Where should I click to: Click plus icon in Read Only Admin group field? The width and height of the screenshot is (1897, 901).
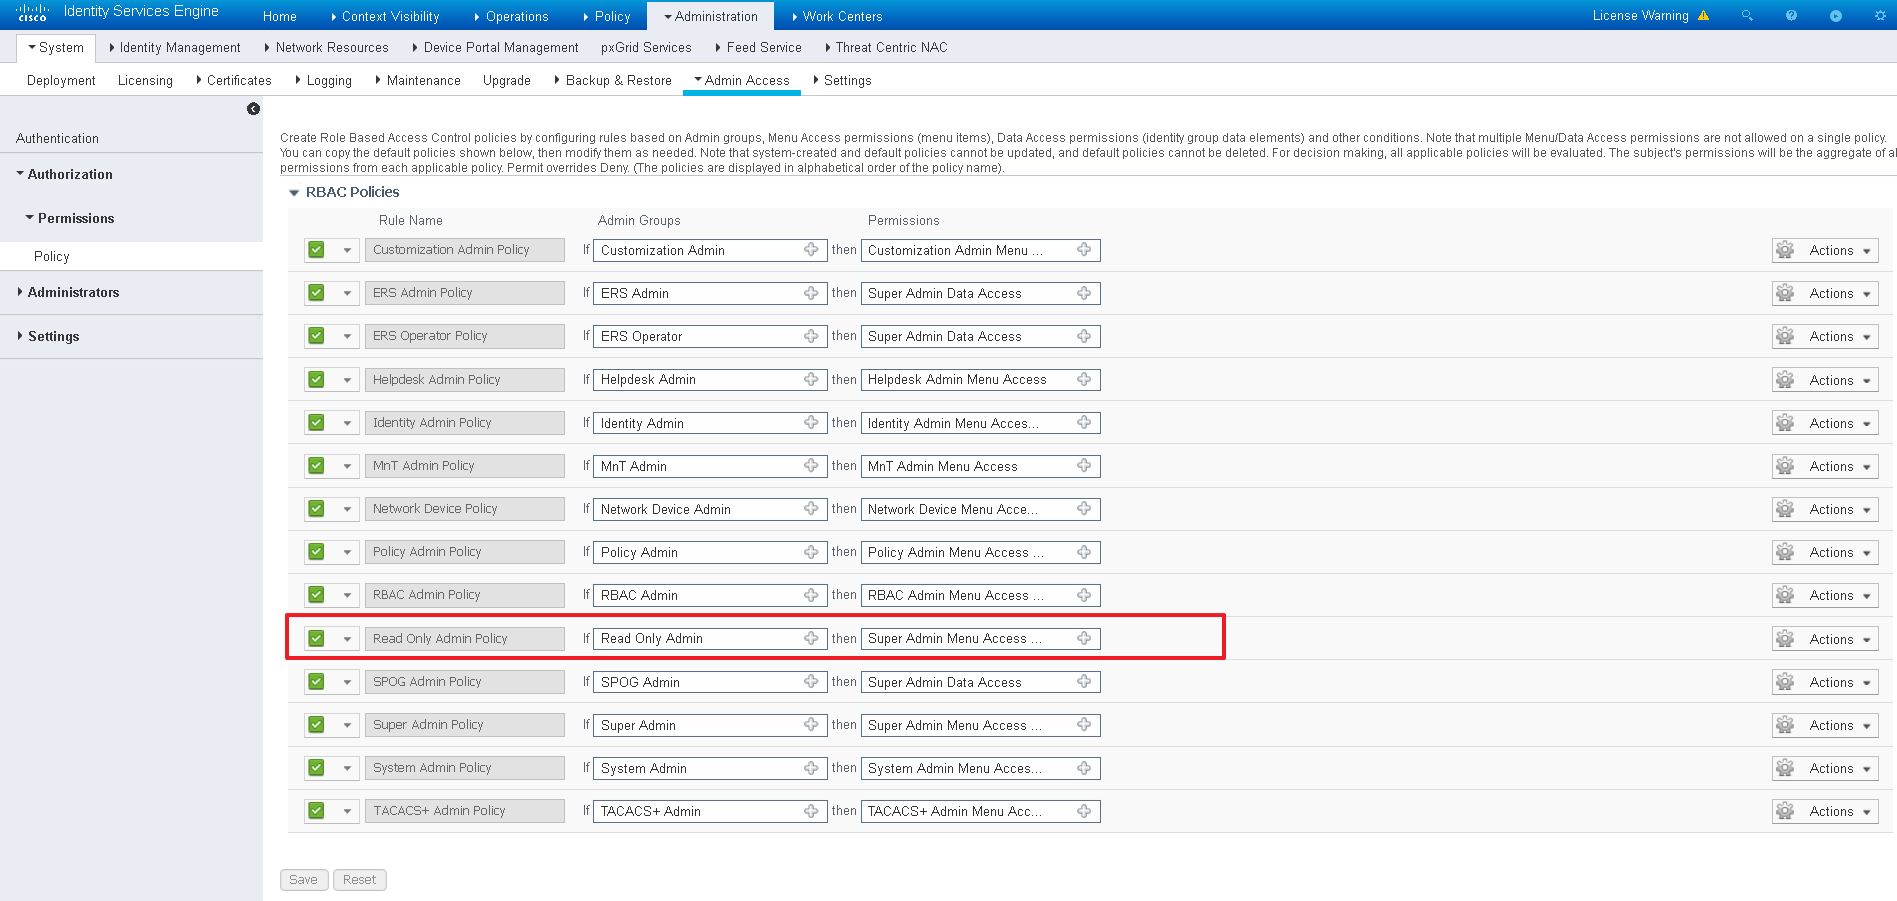tap(811, 638)
